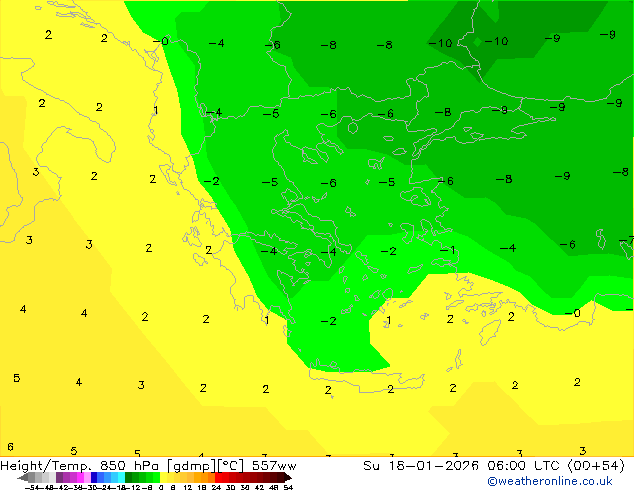634x490 pixels.
Task: Pick the bright yellow swatch after green
Action: pos(163,477)
